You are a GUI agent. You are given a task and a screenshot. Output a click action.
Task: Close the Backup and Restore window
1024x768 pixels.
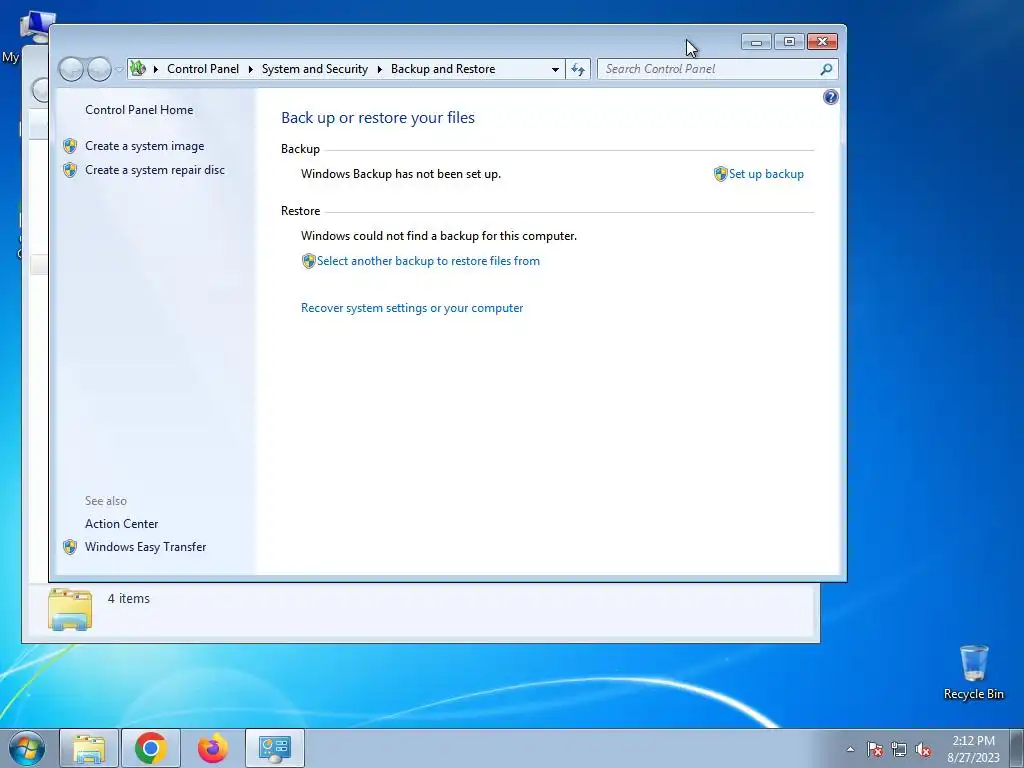(822, 42)
